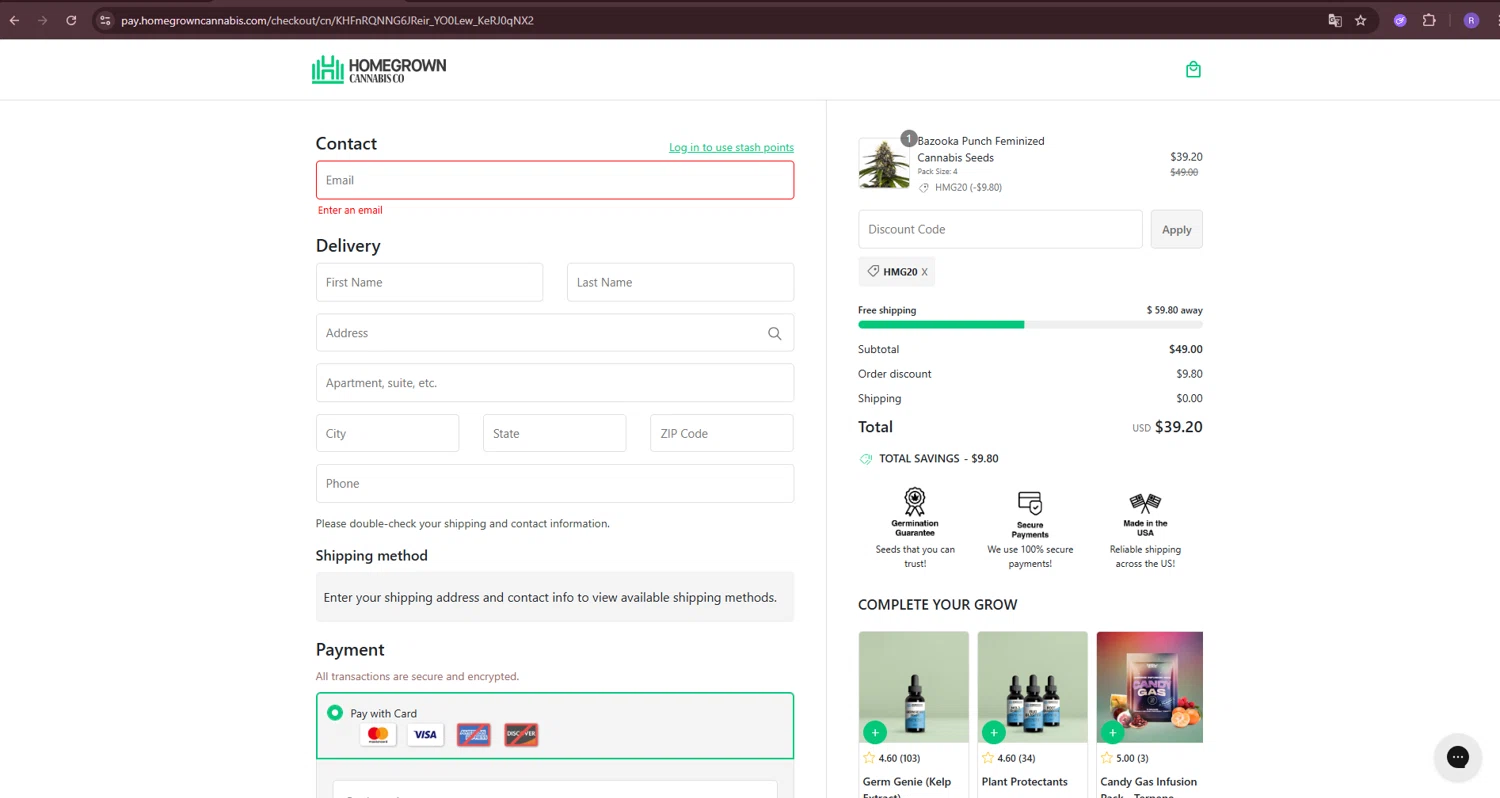Open the translate page icon
This screenshot has height=798, width=1500.
[x=1335, y=20]
